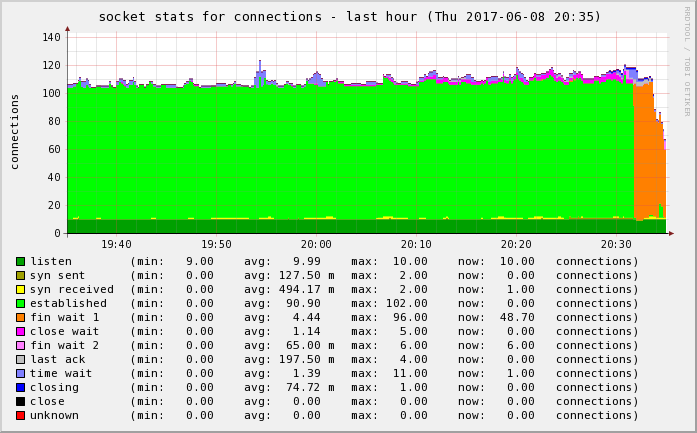Screen dimensions: 697x433
Task: Click the time wait legend swatch
Action: point(20,373)
